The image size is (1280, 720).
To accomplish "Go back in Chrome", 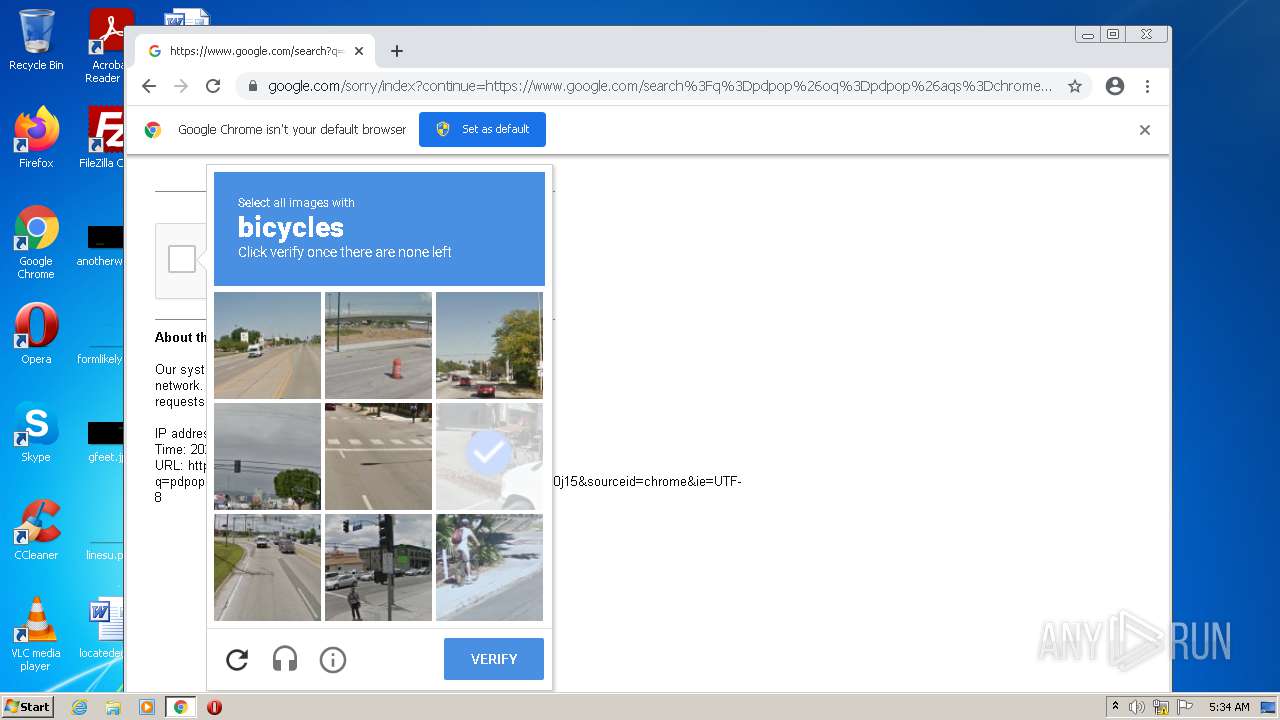I will pos(149,86).
